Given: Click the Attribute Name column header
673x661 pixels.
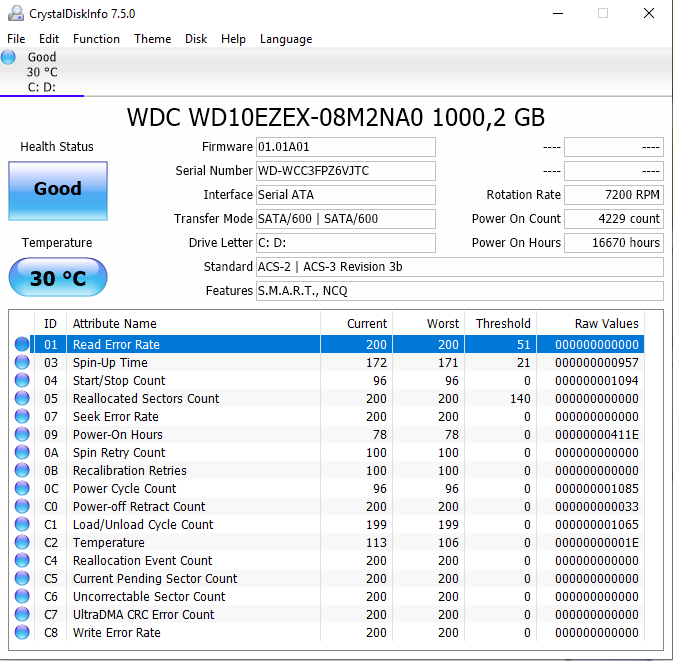Looking at the screenshot, I should coord(193,323).
